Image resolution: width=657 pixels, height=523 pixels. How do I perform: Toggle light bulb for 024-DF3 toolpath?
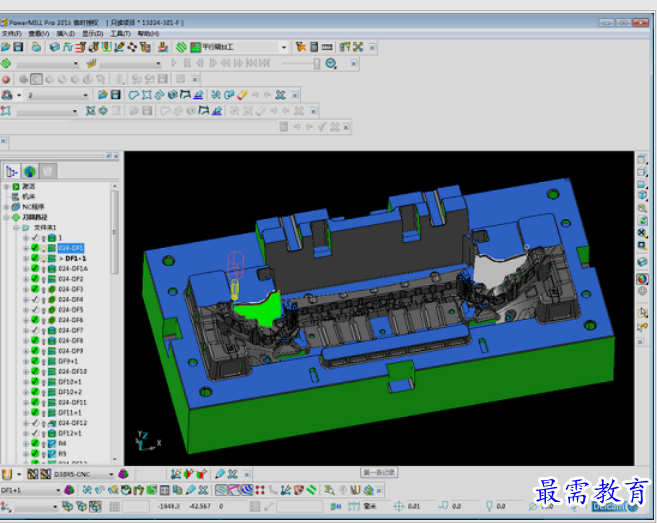[44, 289]
